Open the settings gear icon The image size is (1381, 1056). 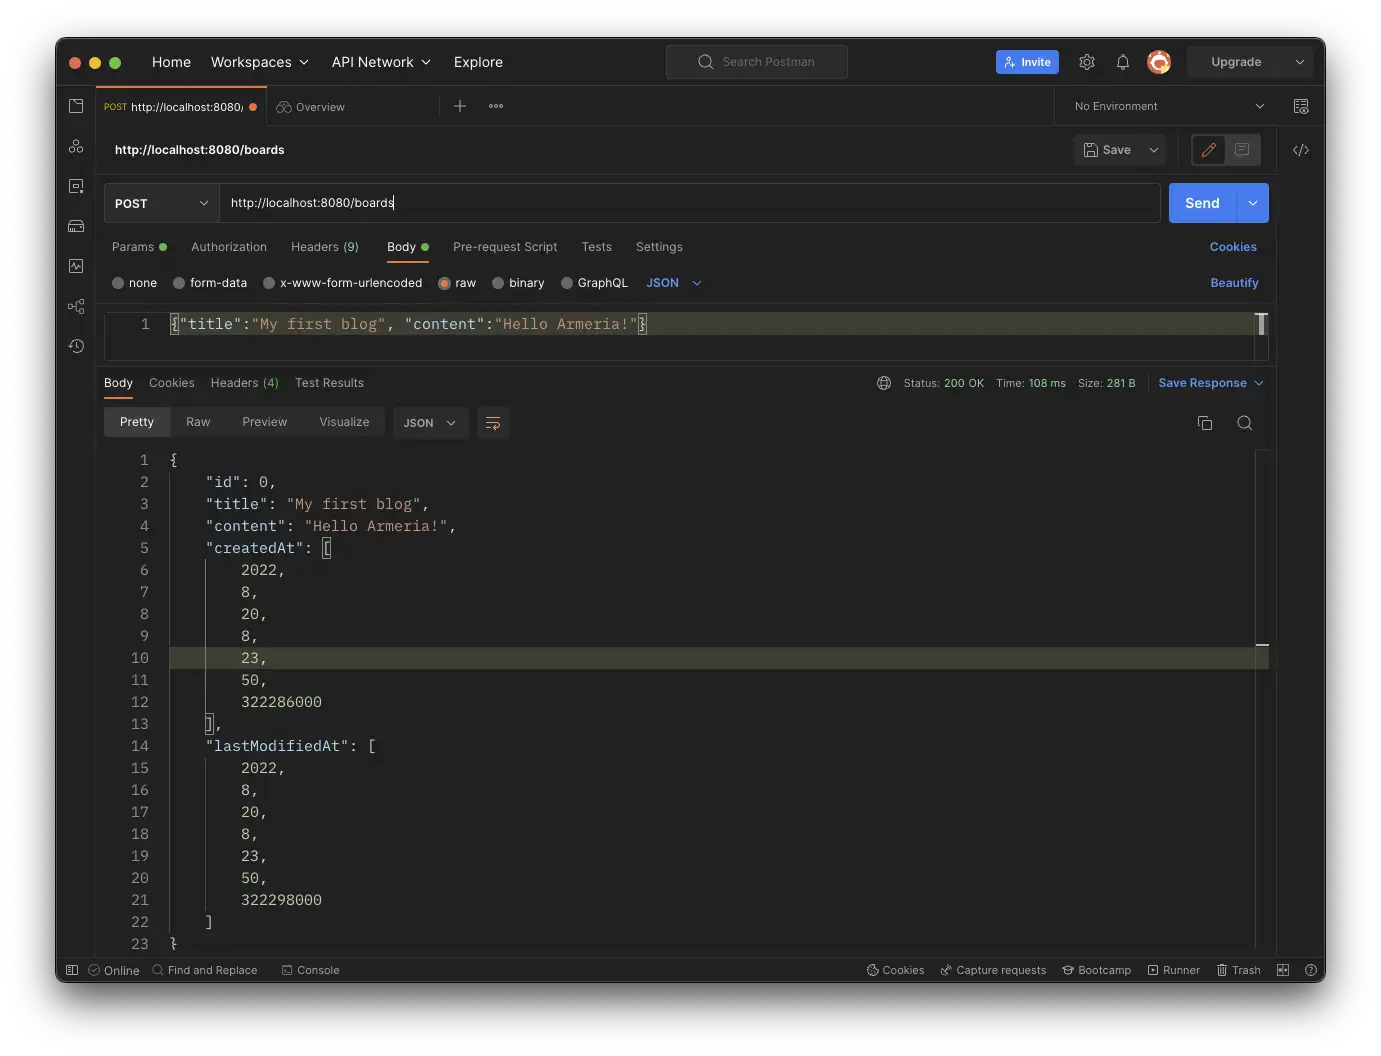click(1087, 62)
